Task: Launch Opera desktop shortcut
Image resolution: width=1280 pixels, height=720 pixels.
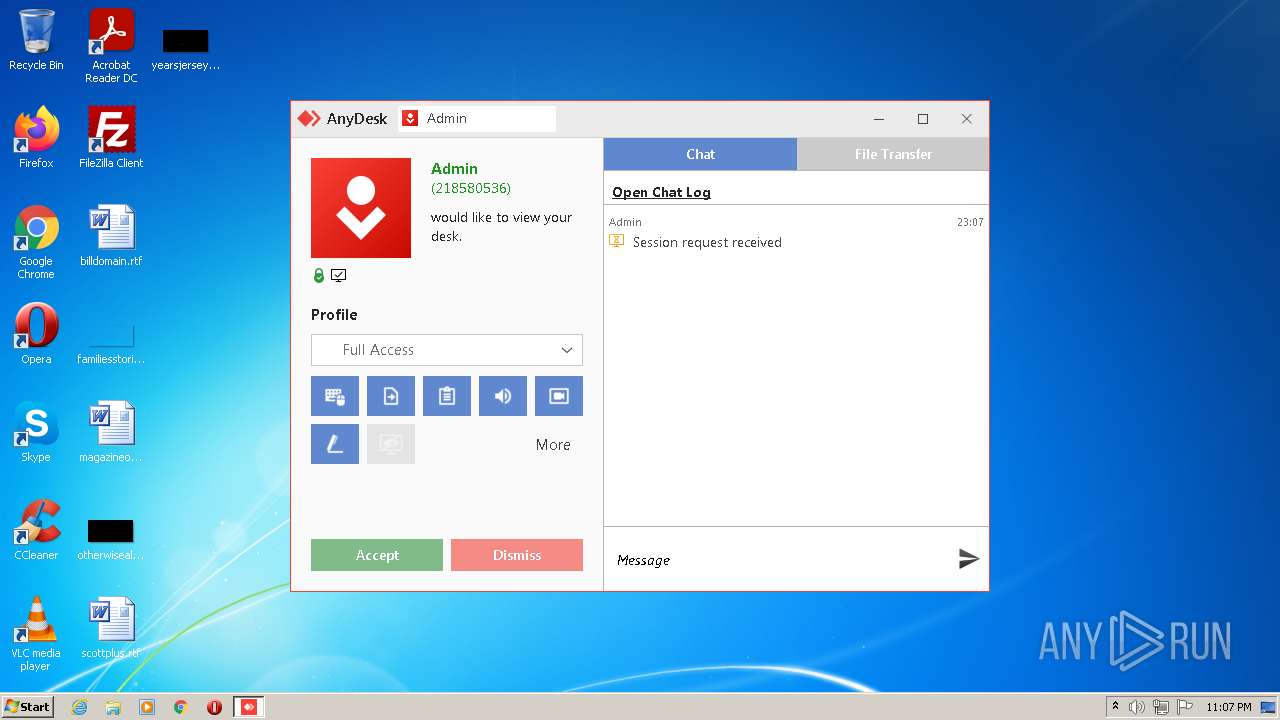Action: click(36, 334)
